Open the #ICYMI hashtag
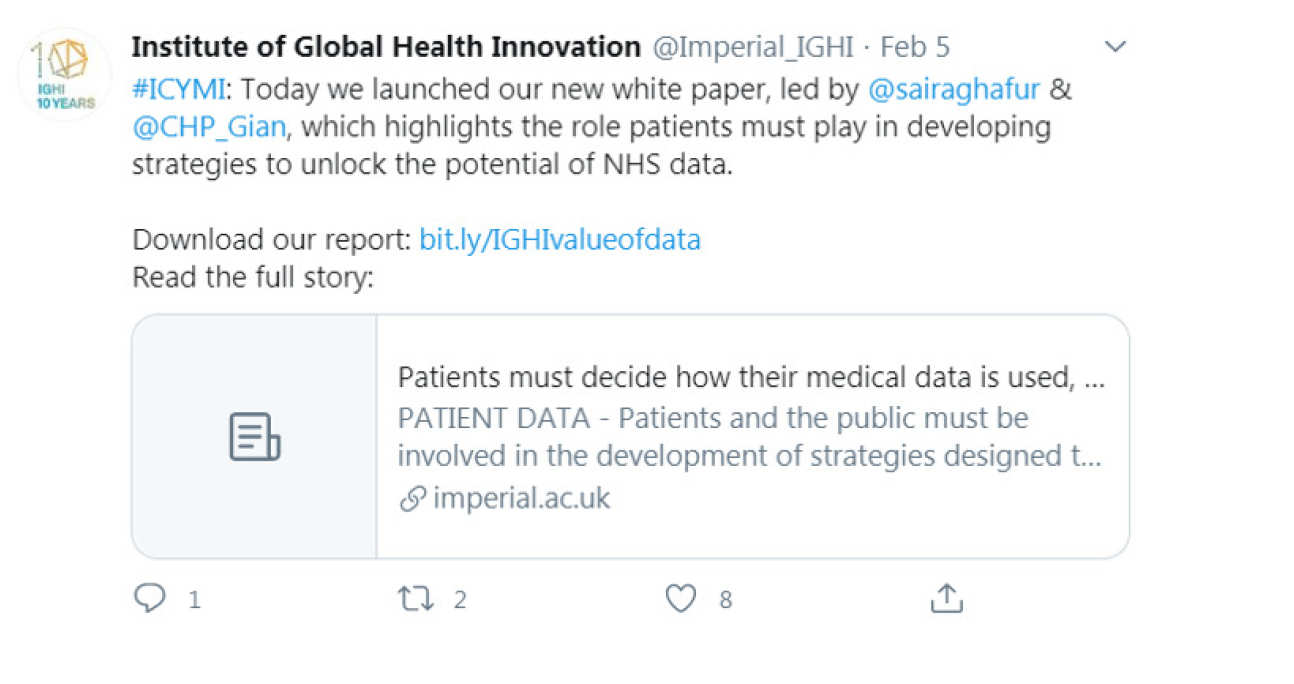Viewport: 1294px width, 684px height. coord(180,89)
